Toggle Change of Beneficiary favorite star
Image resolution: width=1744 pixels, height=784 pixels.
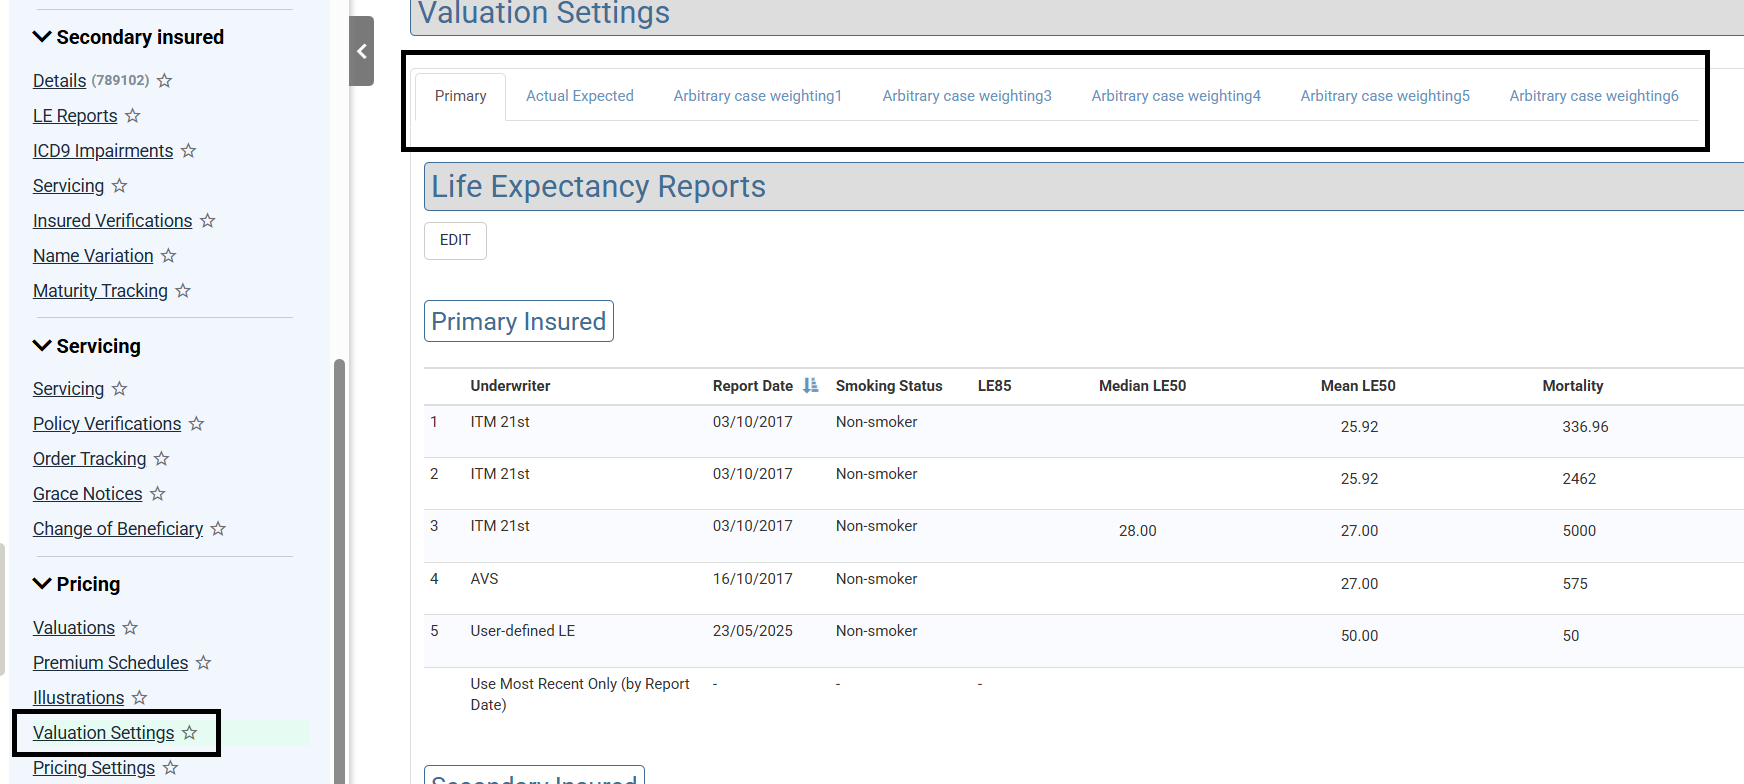[219, 529]
